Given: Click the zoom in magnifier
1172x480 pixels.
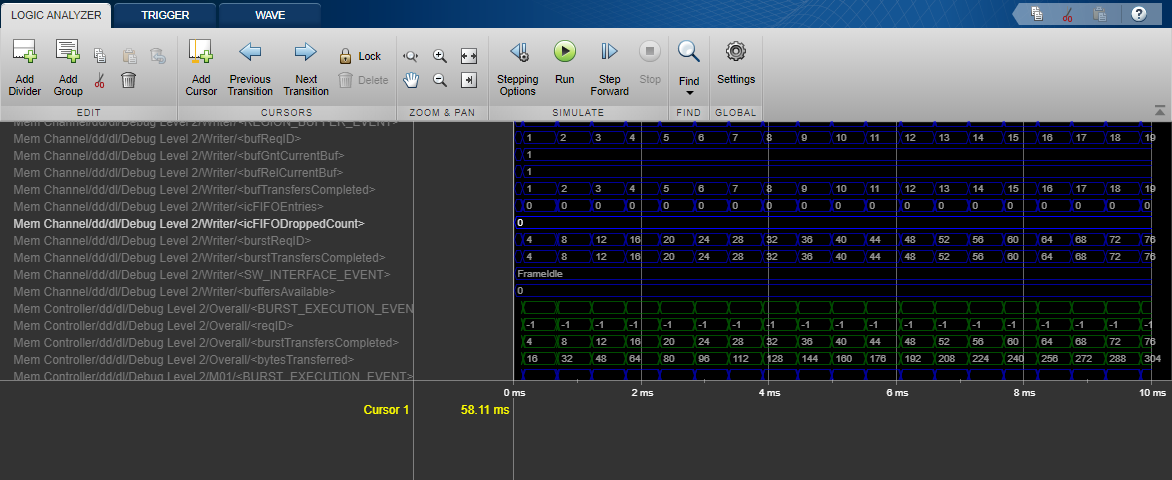Looking at the screenshot, I should [x=439, y=57].
